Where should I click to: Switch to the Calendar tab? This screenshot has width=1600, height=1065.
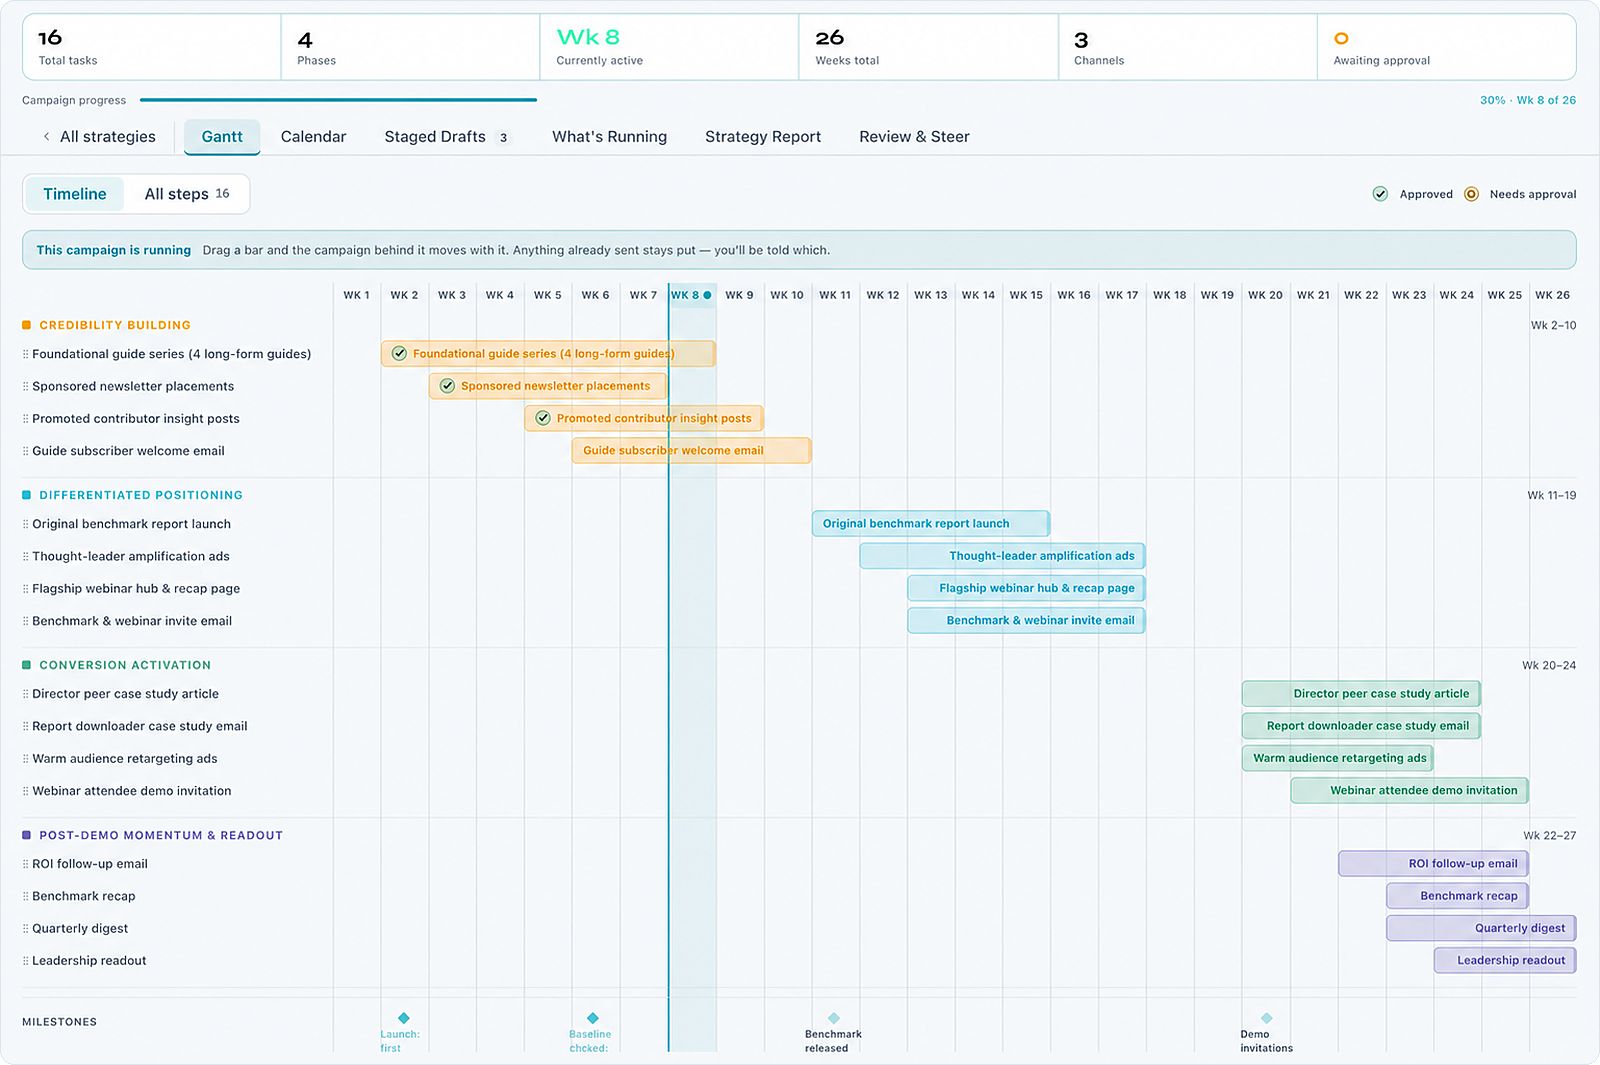(313, 137)
